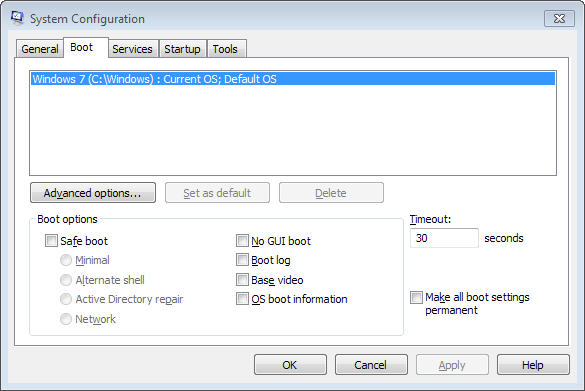585x391 pixels.
Task: Enable OS boot information checkbox
Action: click(243, 298)
